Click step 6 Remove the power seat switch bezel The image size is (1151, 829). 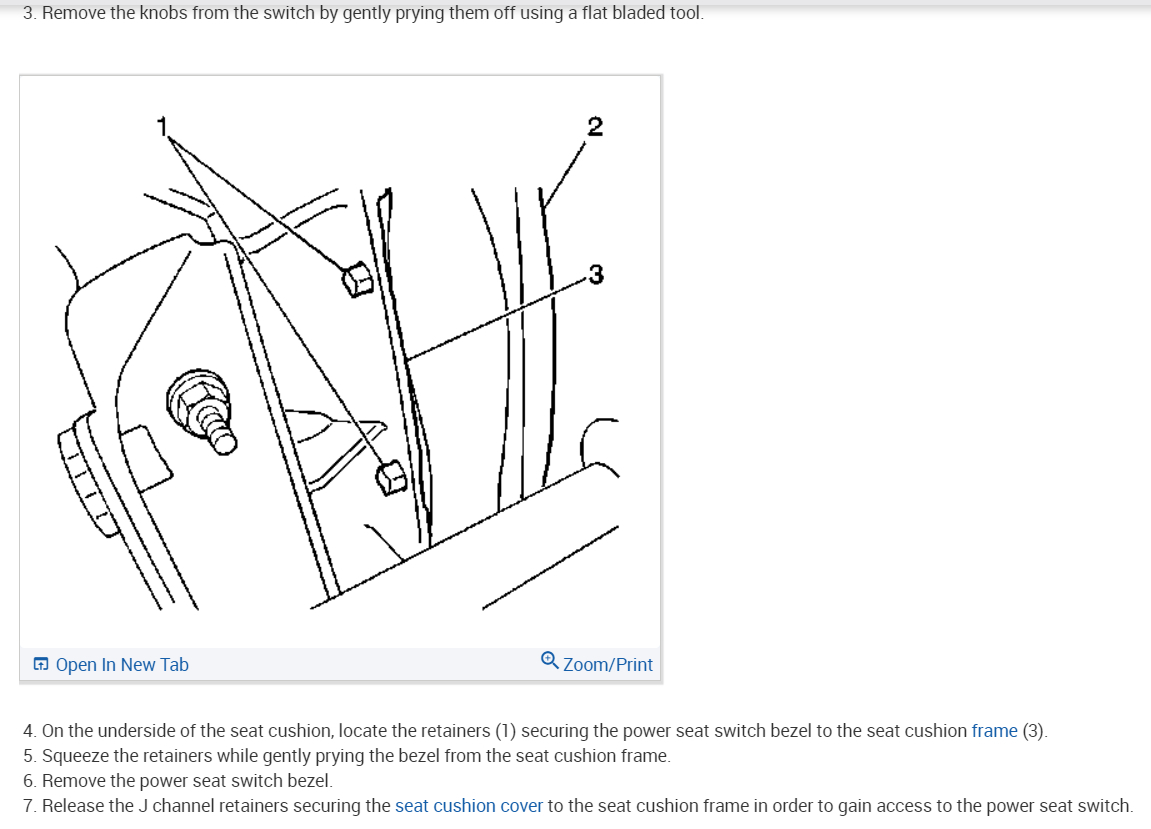[x=178, y=781]
